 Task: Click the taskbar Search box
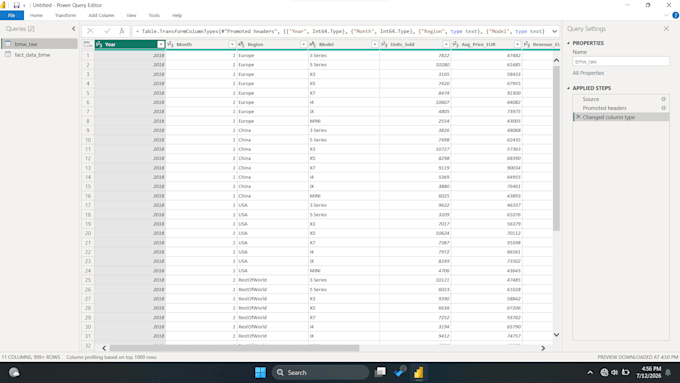click(x=320, y=372)
